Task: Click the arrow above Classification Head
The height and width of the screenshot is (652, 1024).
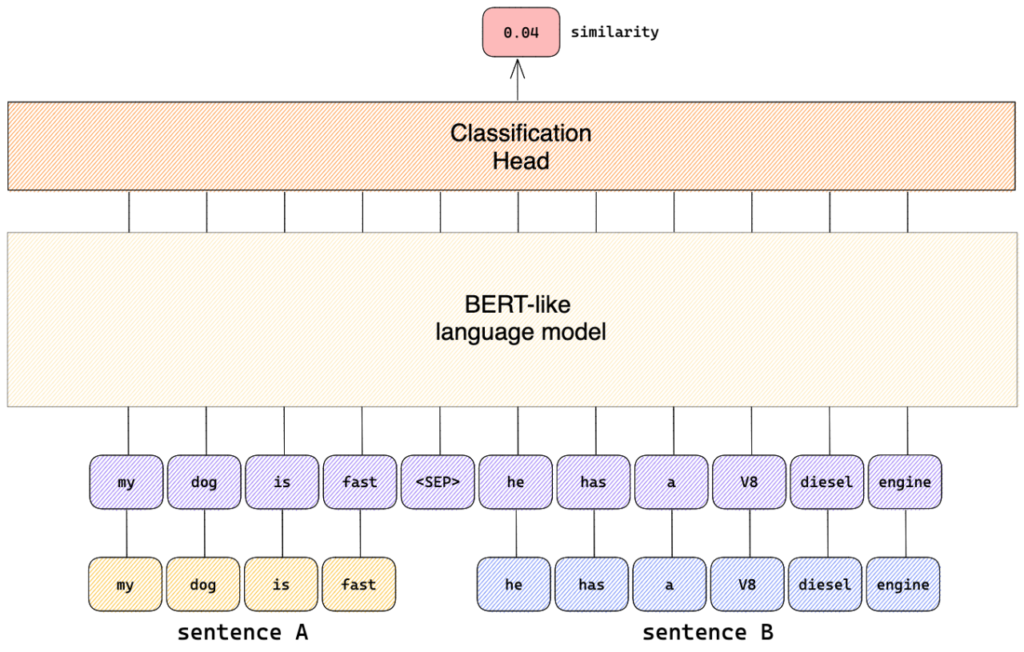Action: click(518, 80)
